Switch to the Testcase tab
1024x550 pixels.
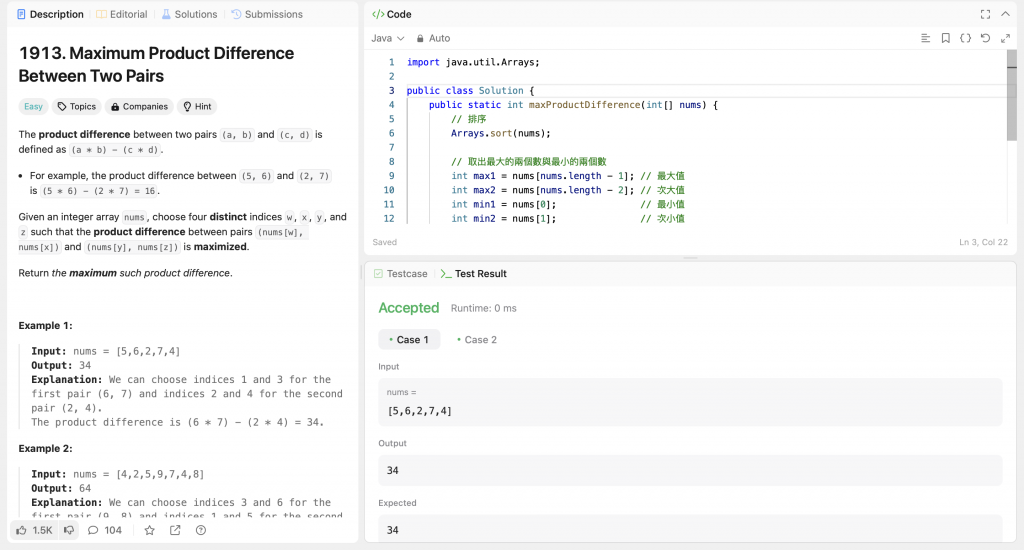point(400,273)
